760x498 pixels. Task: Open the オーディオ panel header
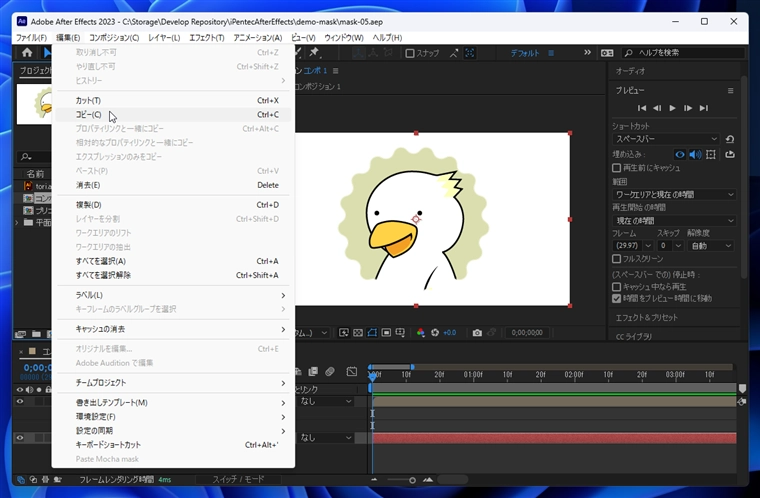[x=631, y=71]
